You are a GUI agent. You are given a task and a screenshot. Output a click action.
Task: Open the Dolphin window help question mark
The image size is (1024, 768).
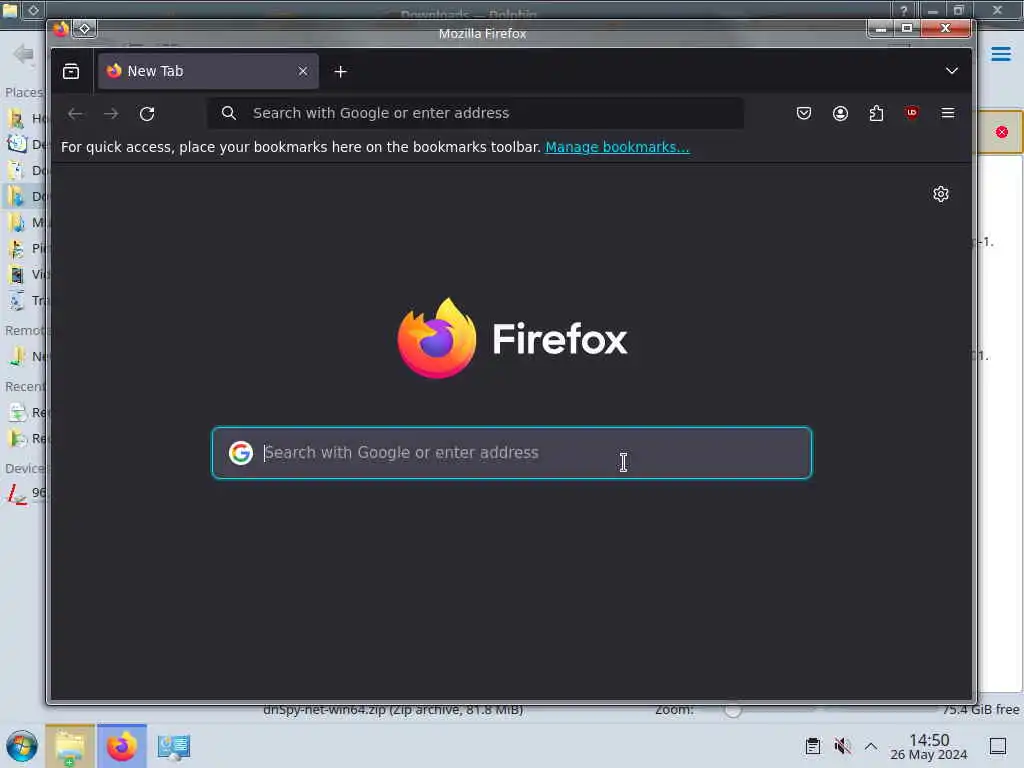pyautogui.click(x=903, y=10)
